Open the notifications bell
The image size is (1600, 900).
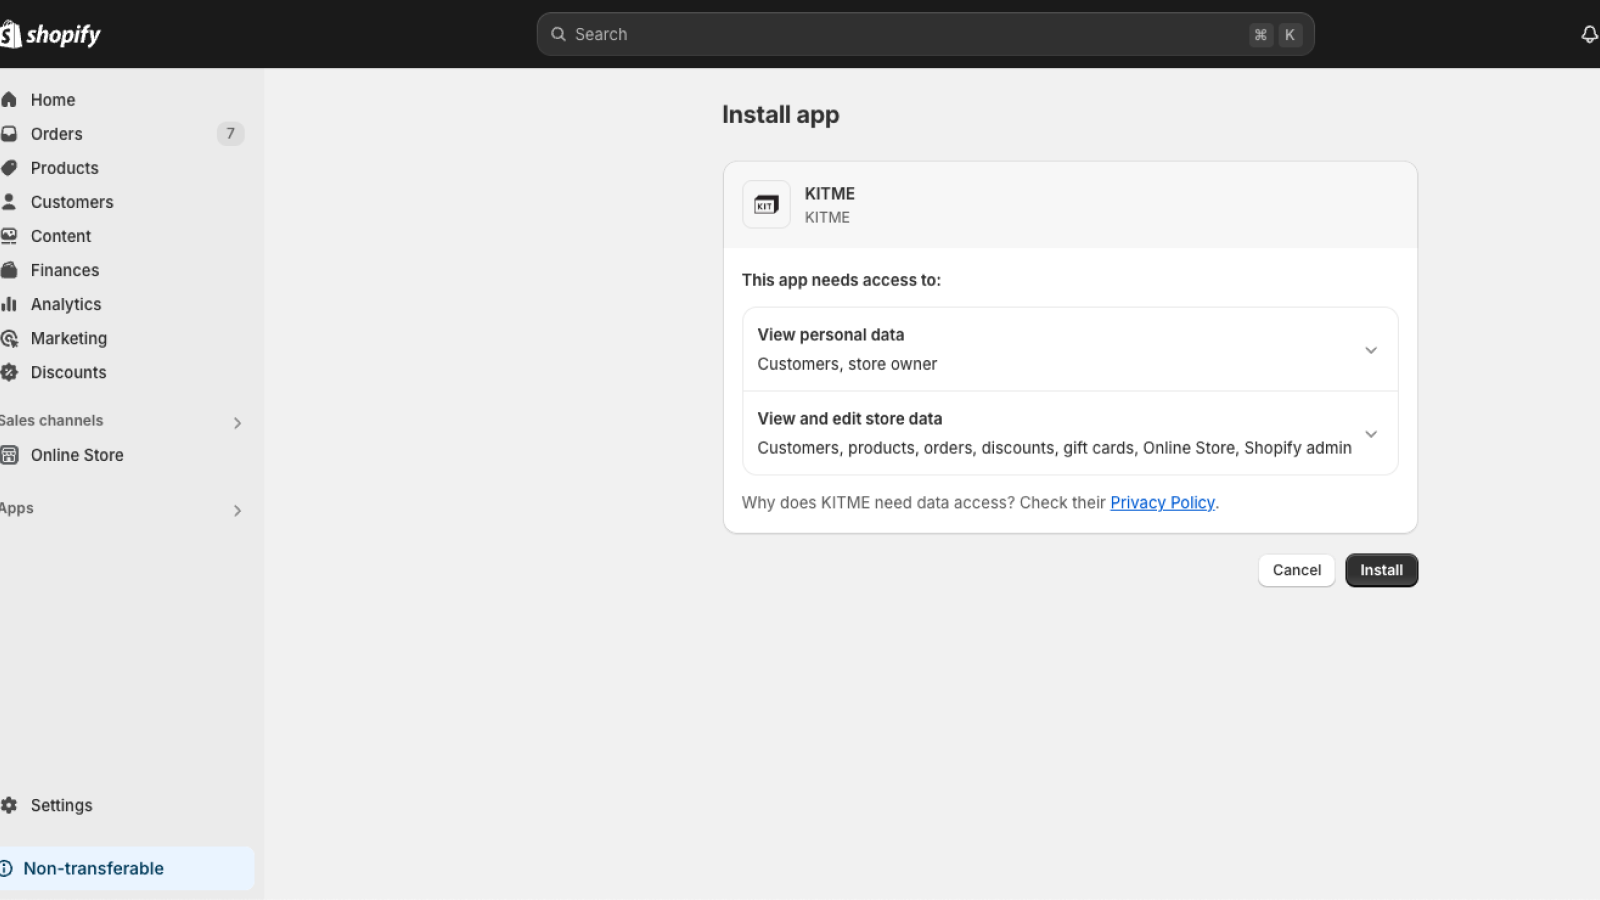(1589, 35)
